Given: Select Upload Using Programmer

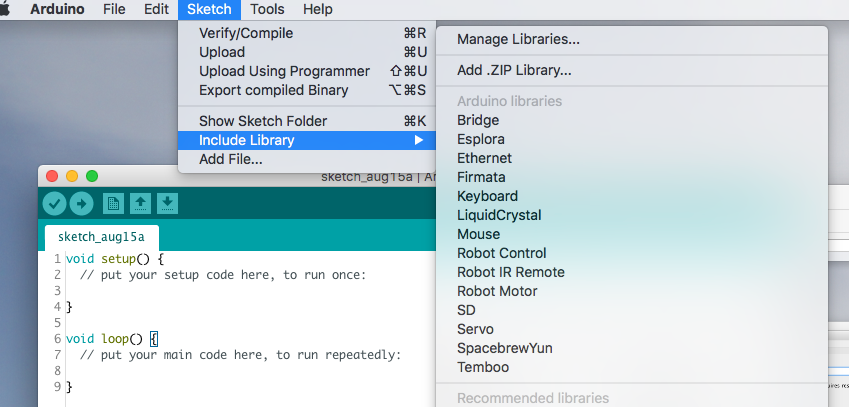Looking at the screenshot, I should point(307,71).
